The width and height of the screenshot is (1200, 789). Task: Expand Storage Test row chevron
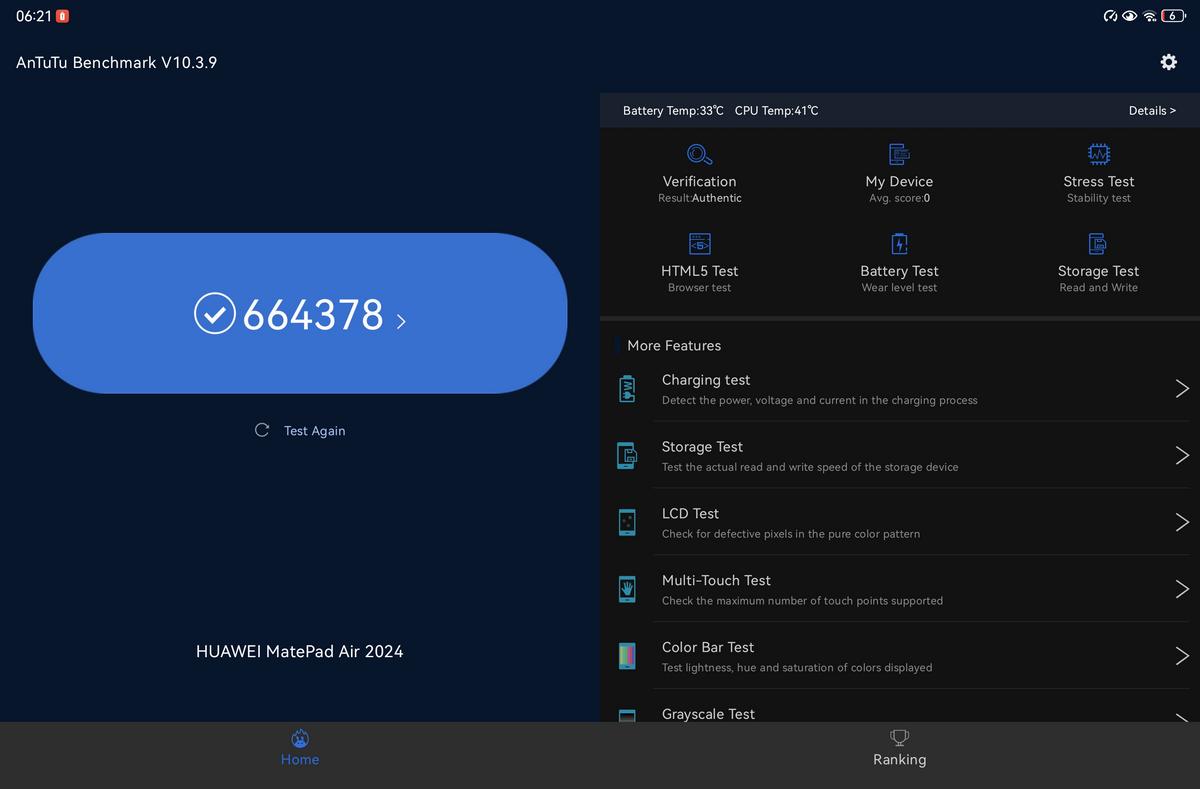pos(1182,456)
